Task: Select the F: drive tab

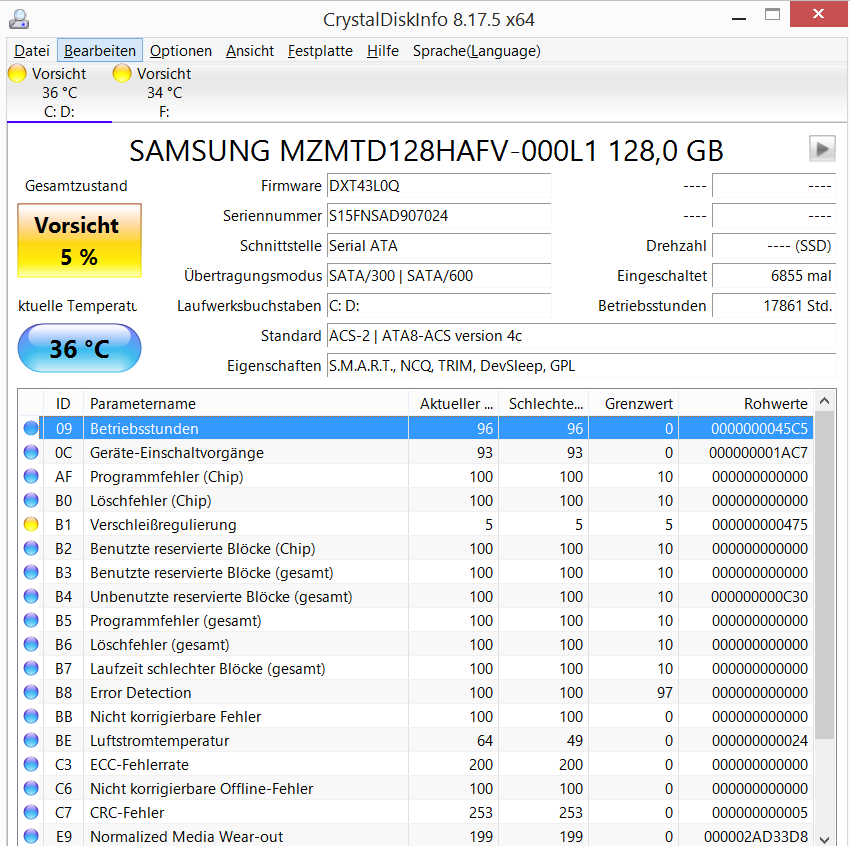Action: (x=164, y=92)
